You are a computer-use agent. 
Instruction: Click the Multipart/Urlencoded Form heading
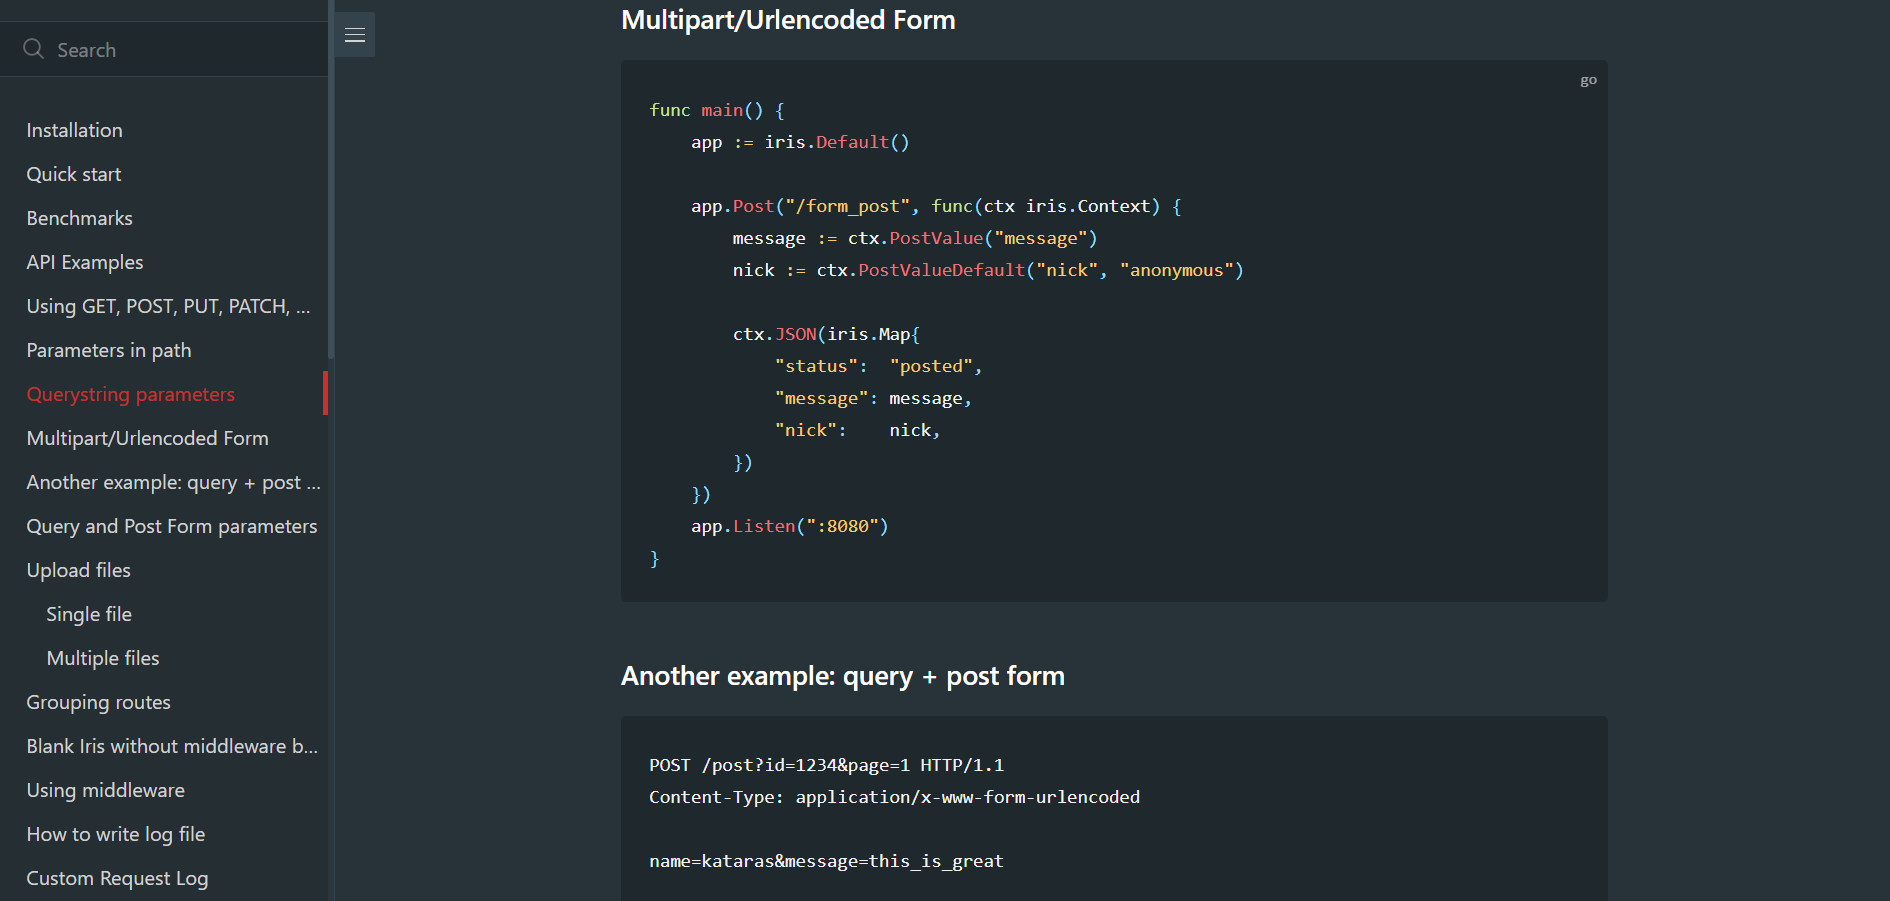pos(788,20)
